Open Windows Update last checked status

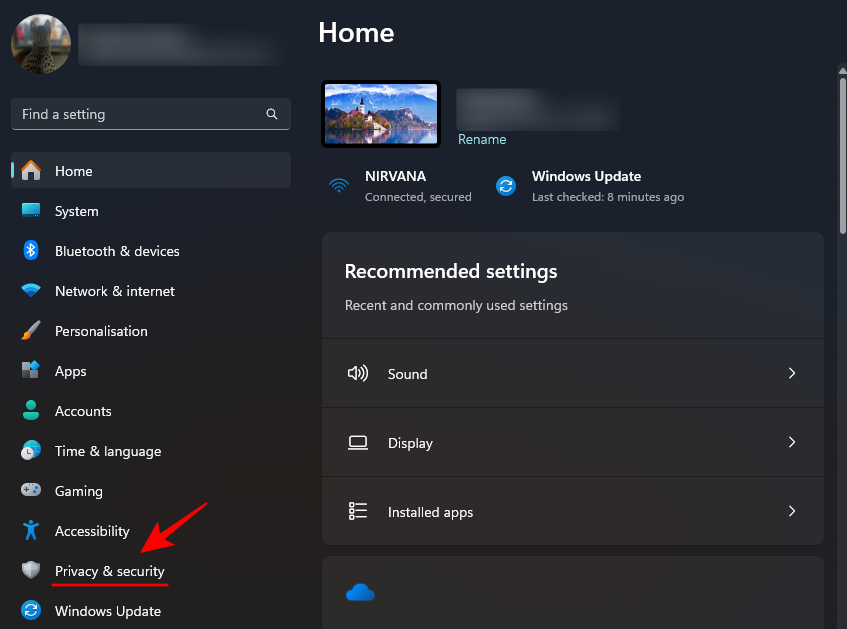coord(590,186)
